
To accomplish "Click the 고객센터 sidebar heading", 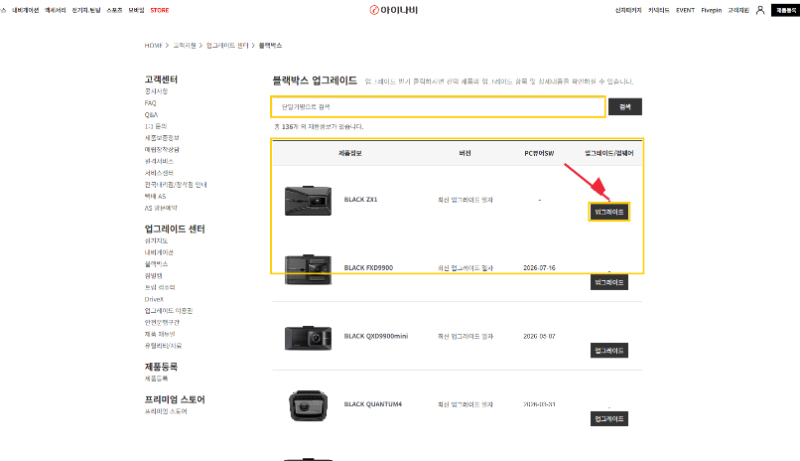I will 161,79.
